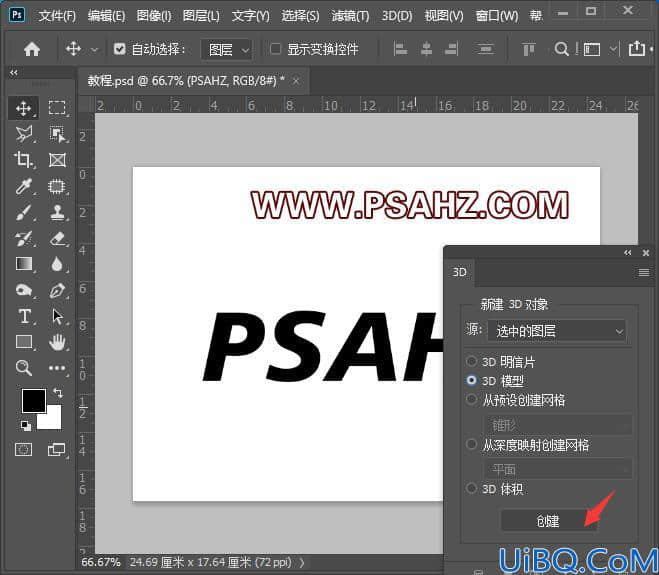Choose the 从预设创建网格 radio option
Viewport: 659px width, 575px height.
coord(472,399)
